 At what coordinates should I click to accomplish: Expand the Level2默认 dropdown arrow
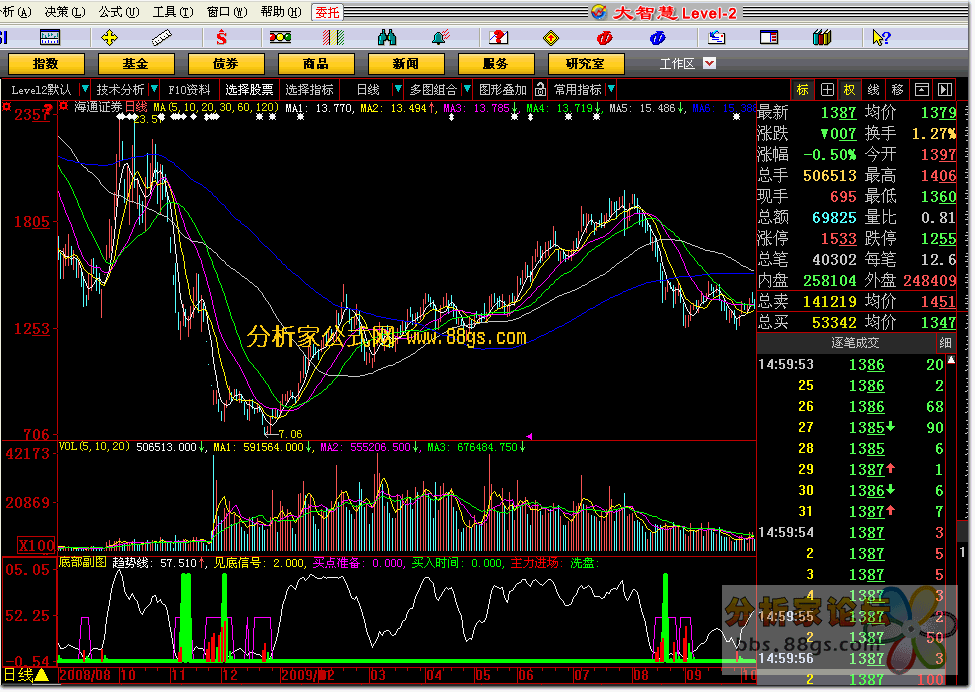pyautogui.click(x=85, y=90)
